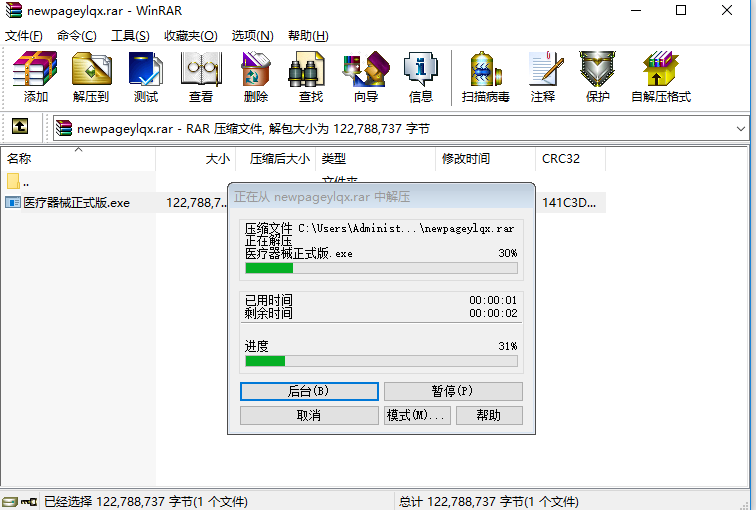Open the 收藏夹(O) menu
The width and height of the screenshot is (756, 510).
pyautogui.click(x=190, y=36)
